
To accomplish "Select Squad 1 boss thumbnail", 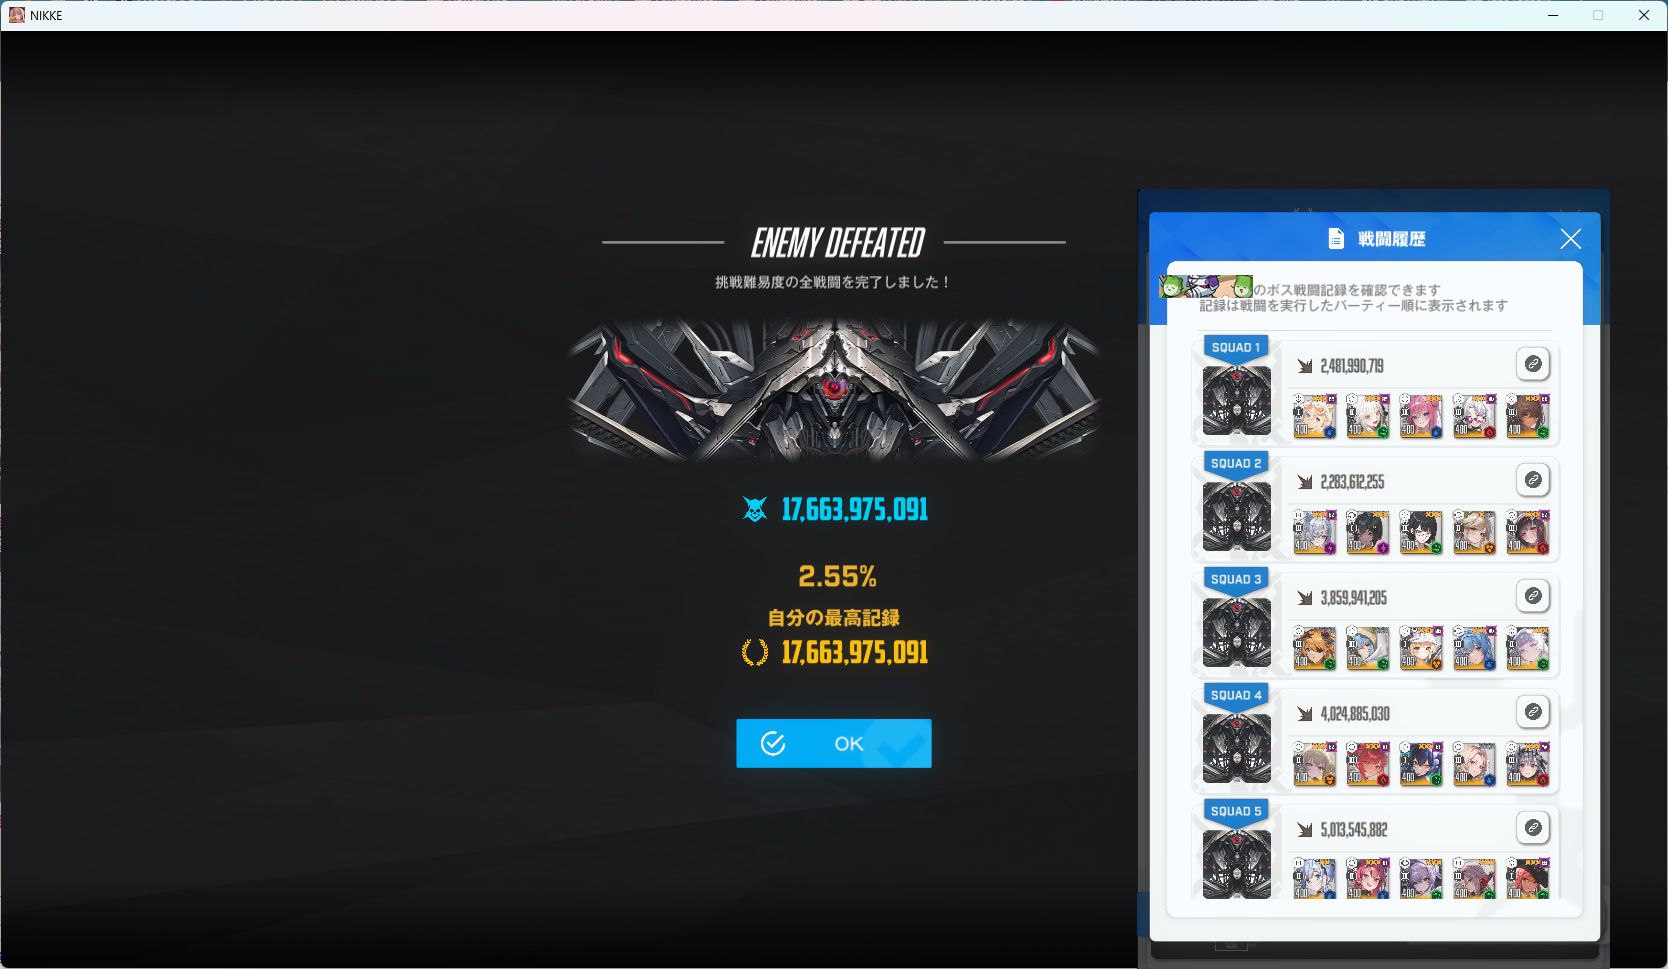I will click(1237, 400).
